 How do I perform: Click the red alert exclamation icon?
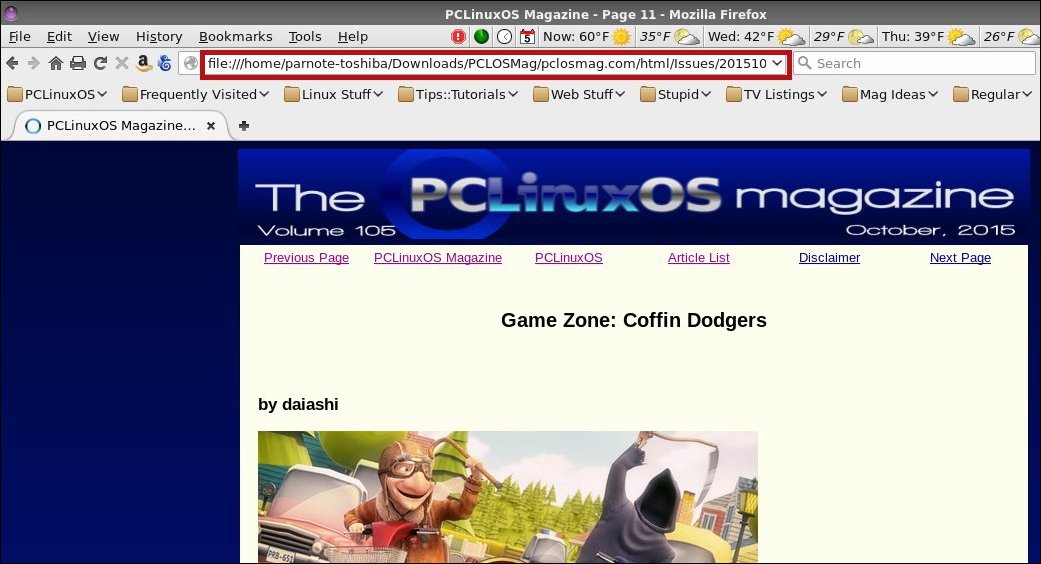(x=458, y=36)
